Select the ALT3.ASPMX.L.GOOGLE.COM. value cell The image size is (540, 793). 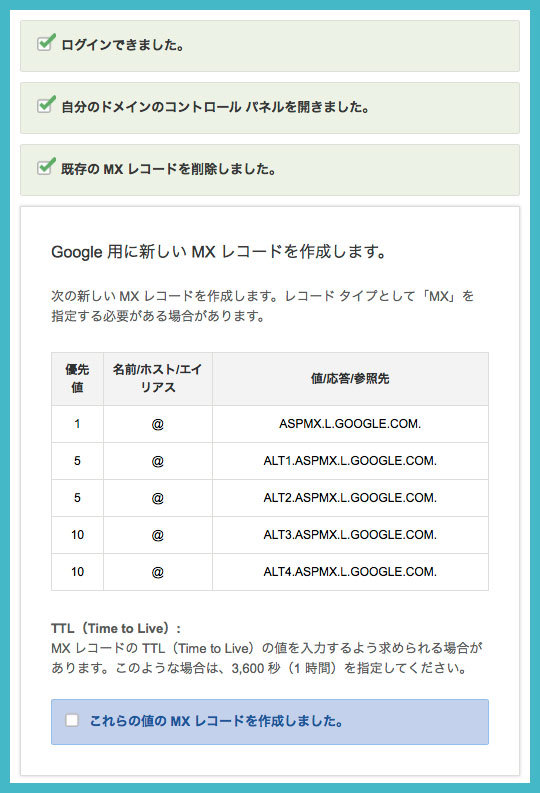point(350,535)
